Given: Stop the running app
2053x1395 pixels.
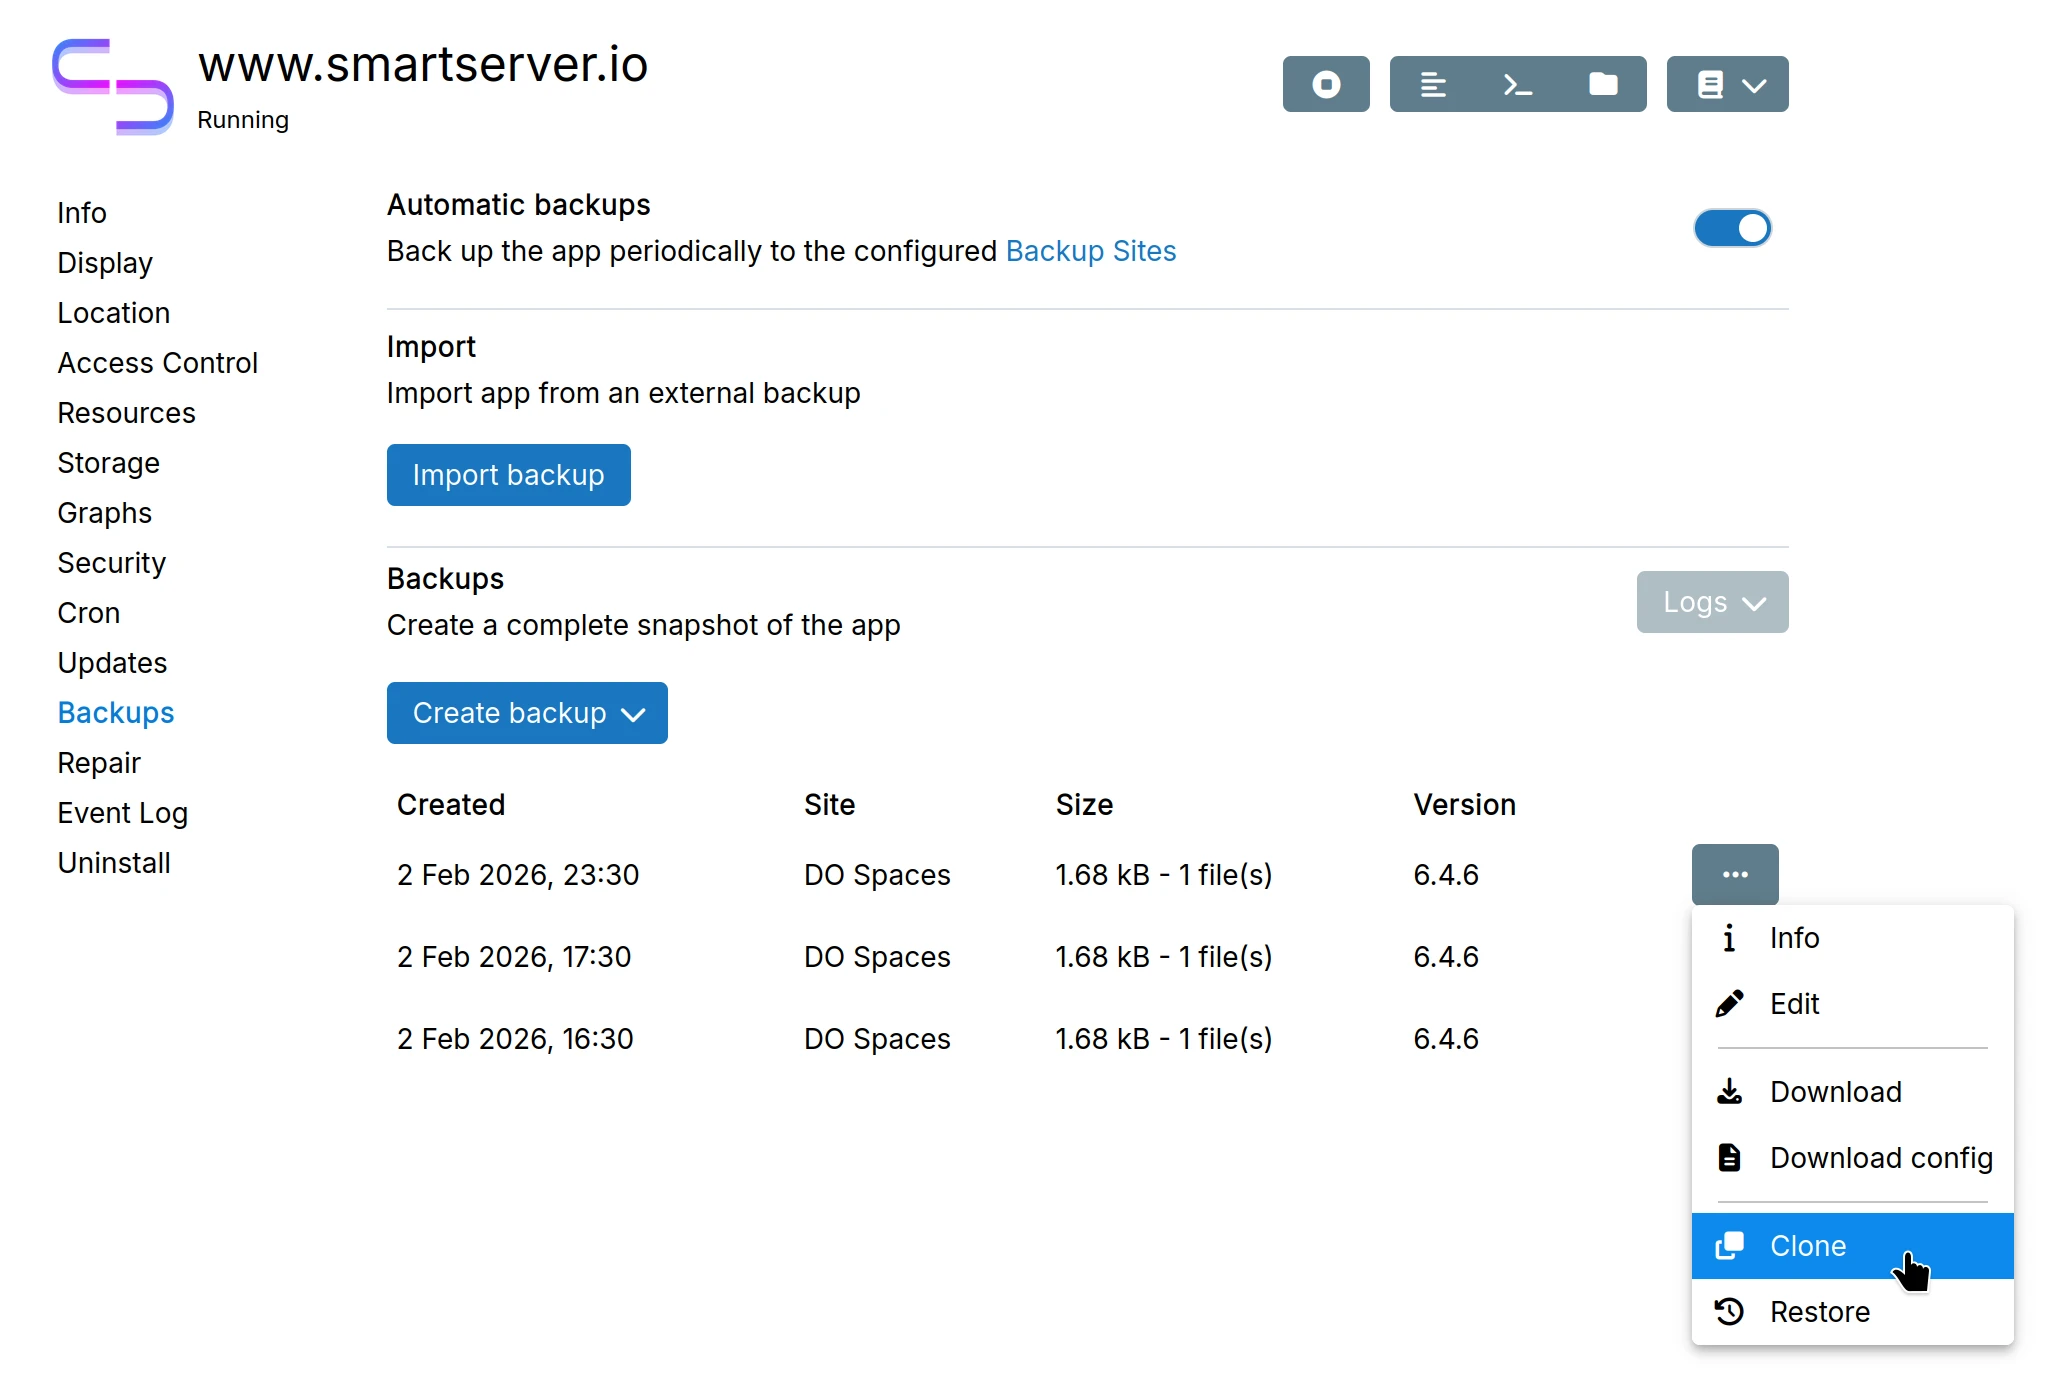Looking at the screenshot, I should pos(1325,84).
